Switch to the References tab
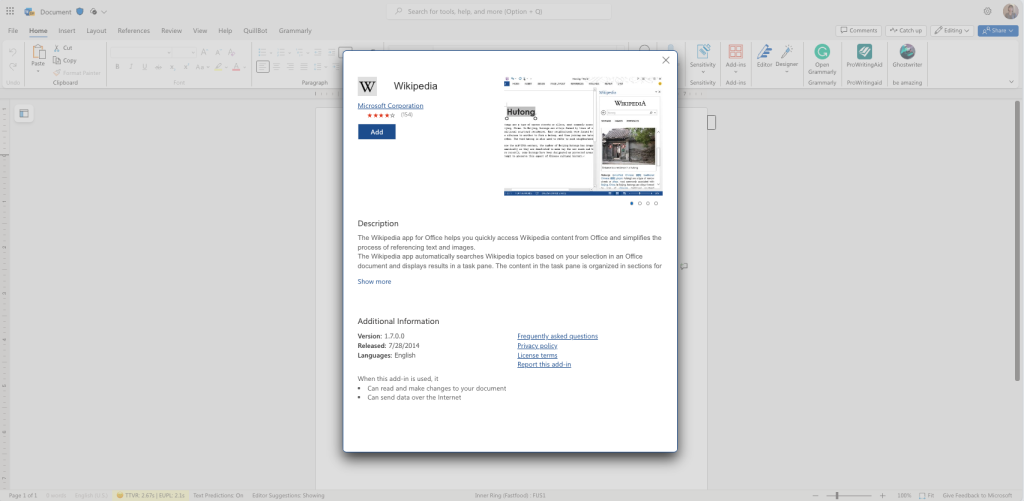The image size is (1024, 501). pyautogui.click(x=133, y=31)
